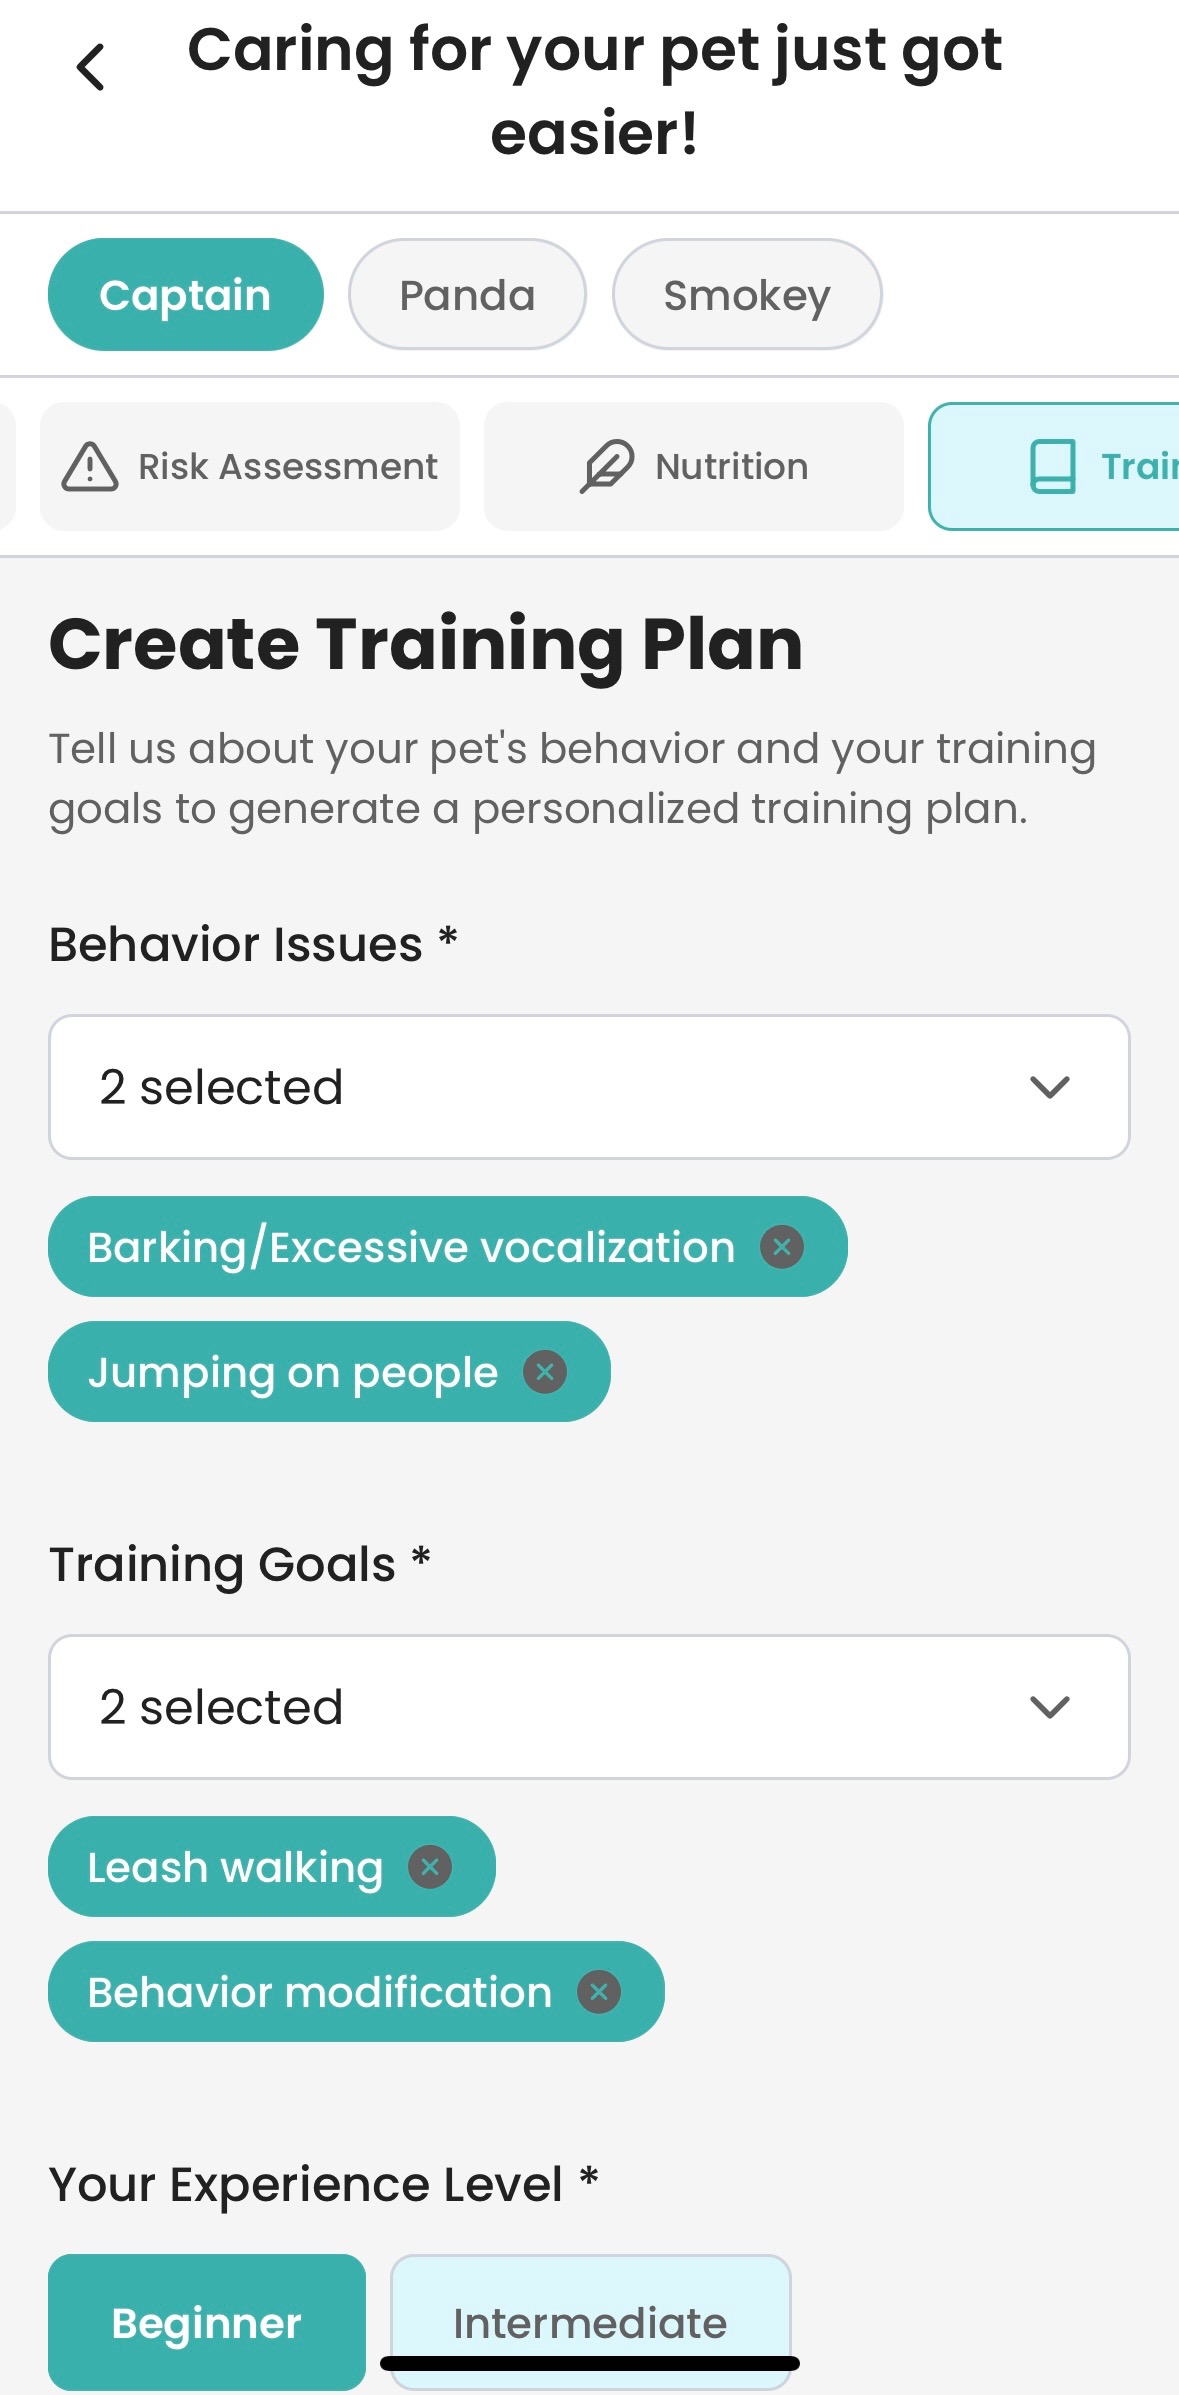Open the Training Goals dropdown
This screenshot has height=2395, width=1179.
[x=590, y=1707]
